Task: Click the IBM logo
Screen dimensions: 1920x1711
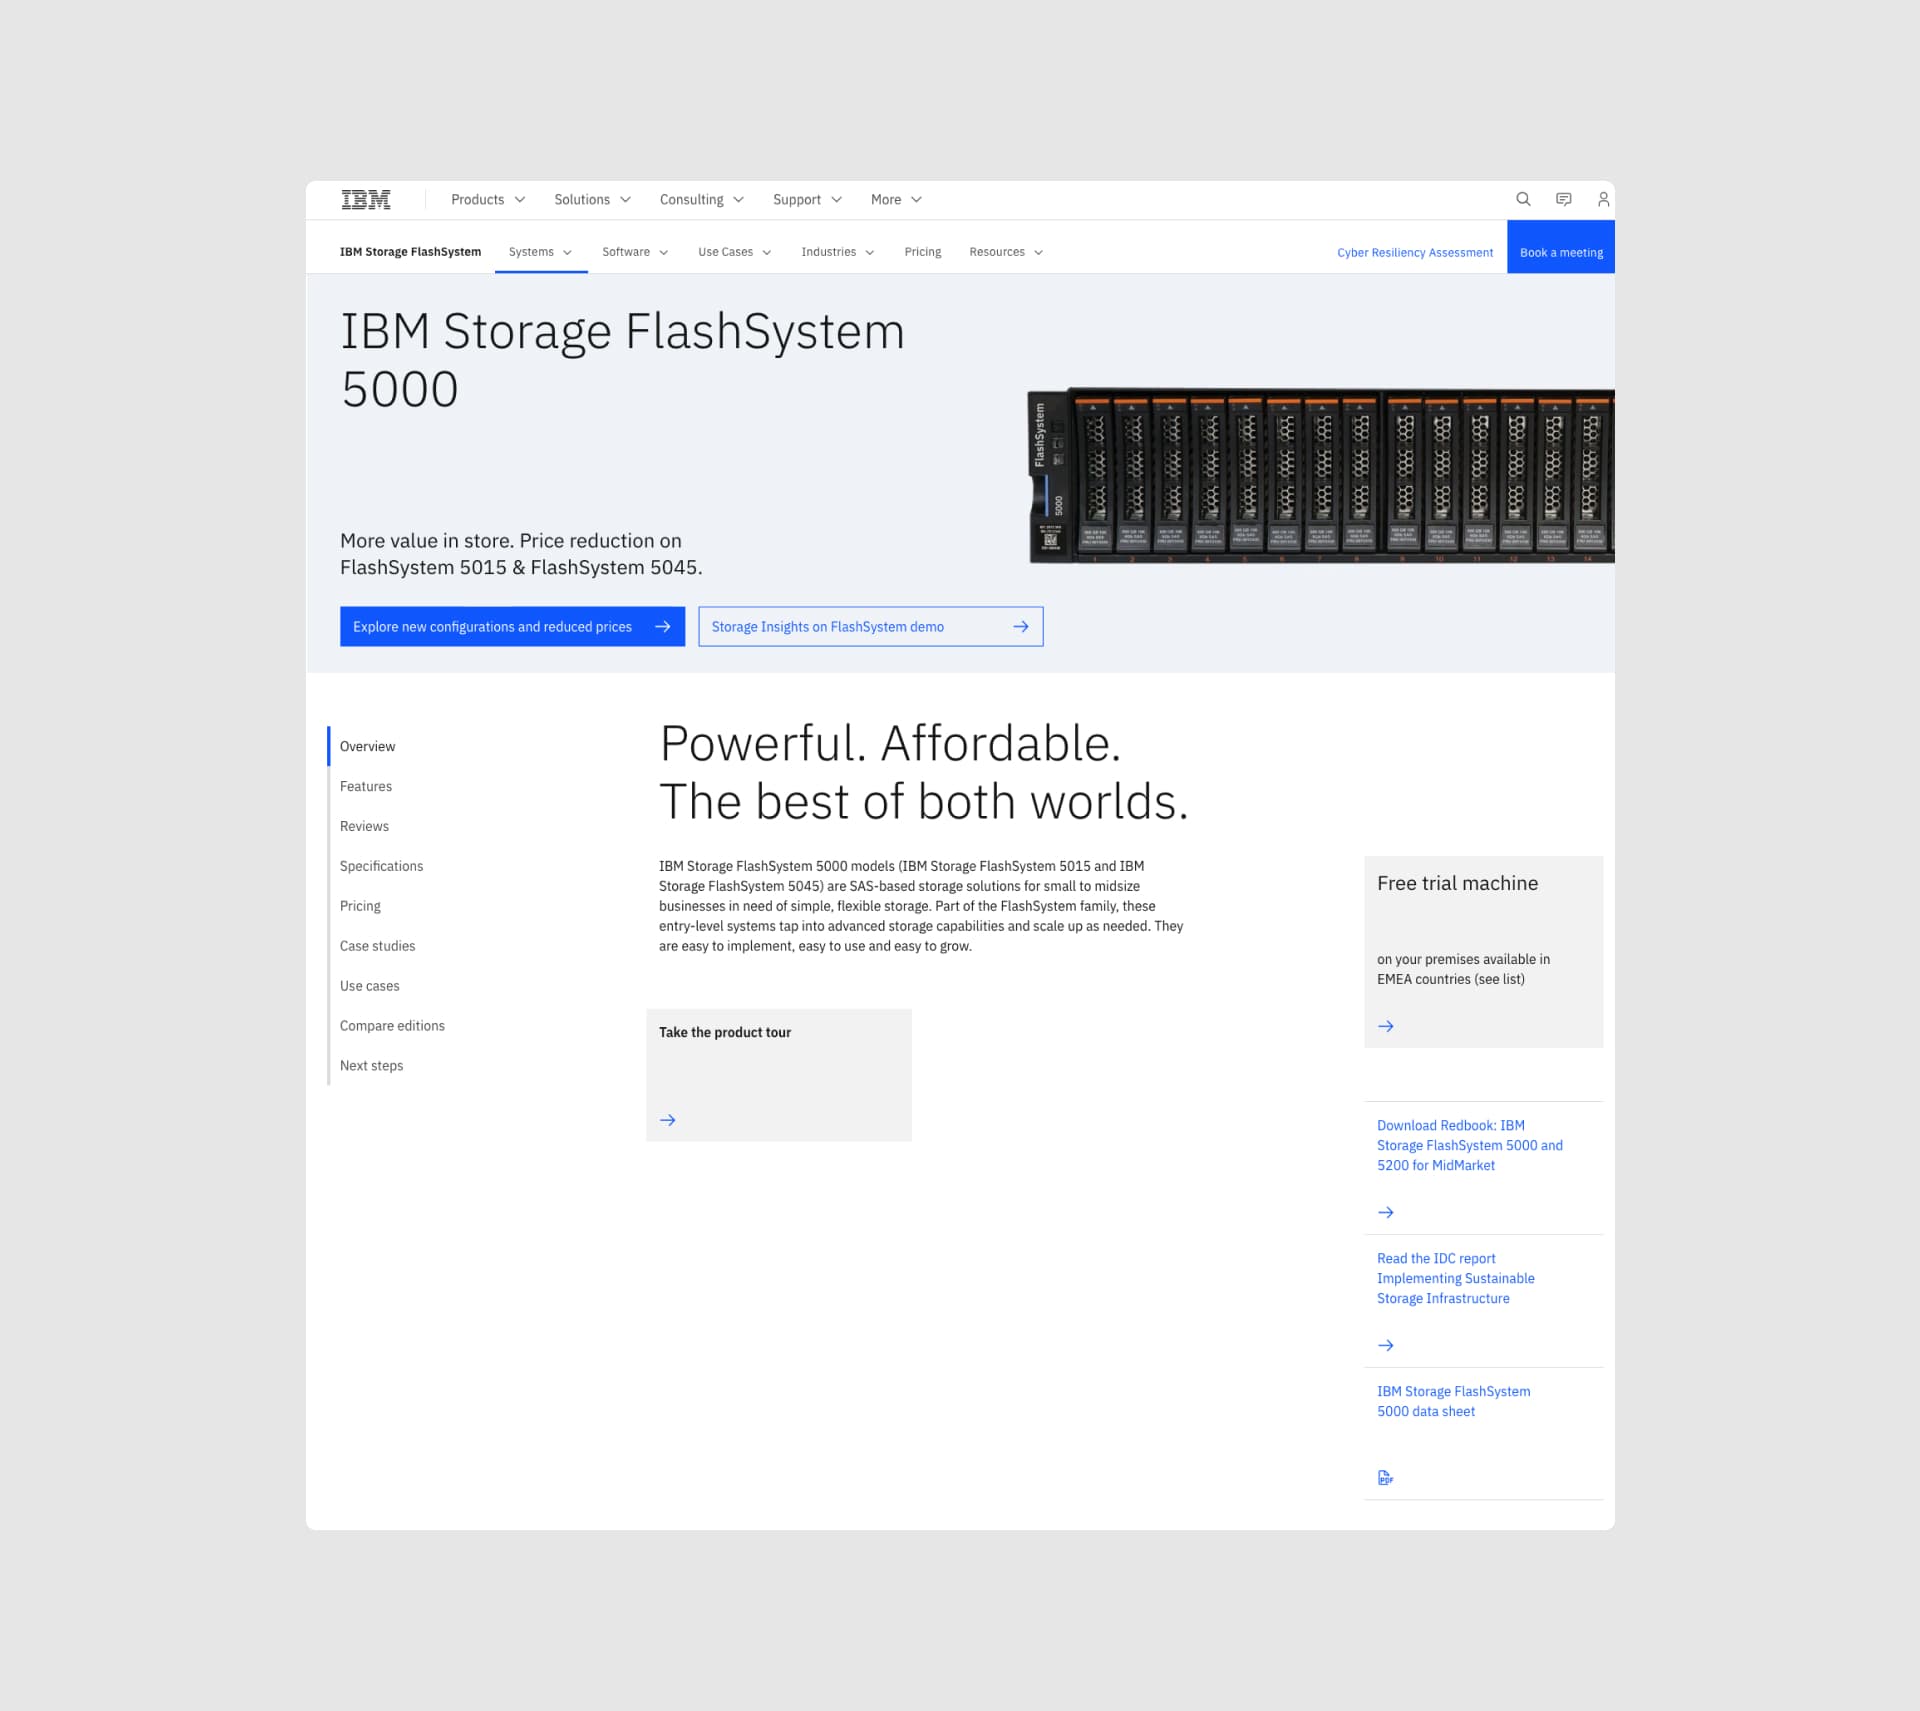Action: click(366, 200)
